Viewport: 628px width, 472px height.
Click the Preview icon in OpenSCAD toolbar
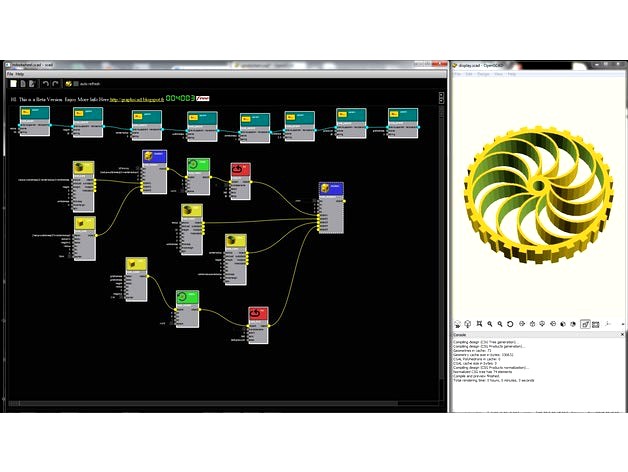click(x=458, y=324)
